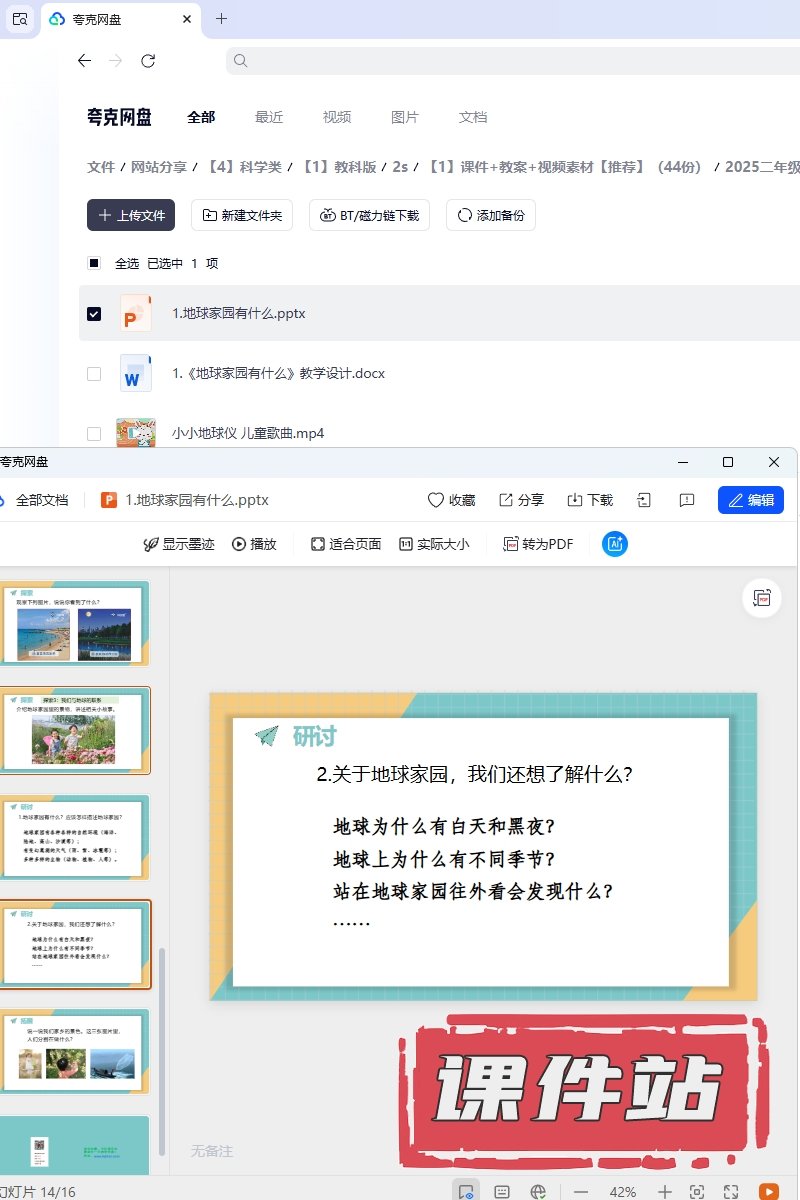Check the 教学设计.docx file checkbox
Screen dimensions: 800x1200
tap(94, 374)
